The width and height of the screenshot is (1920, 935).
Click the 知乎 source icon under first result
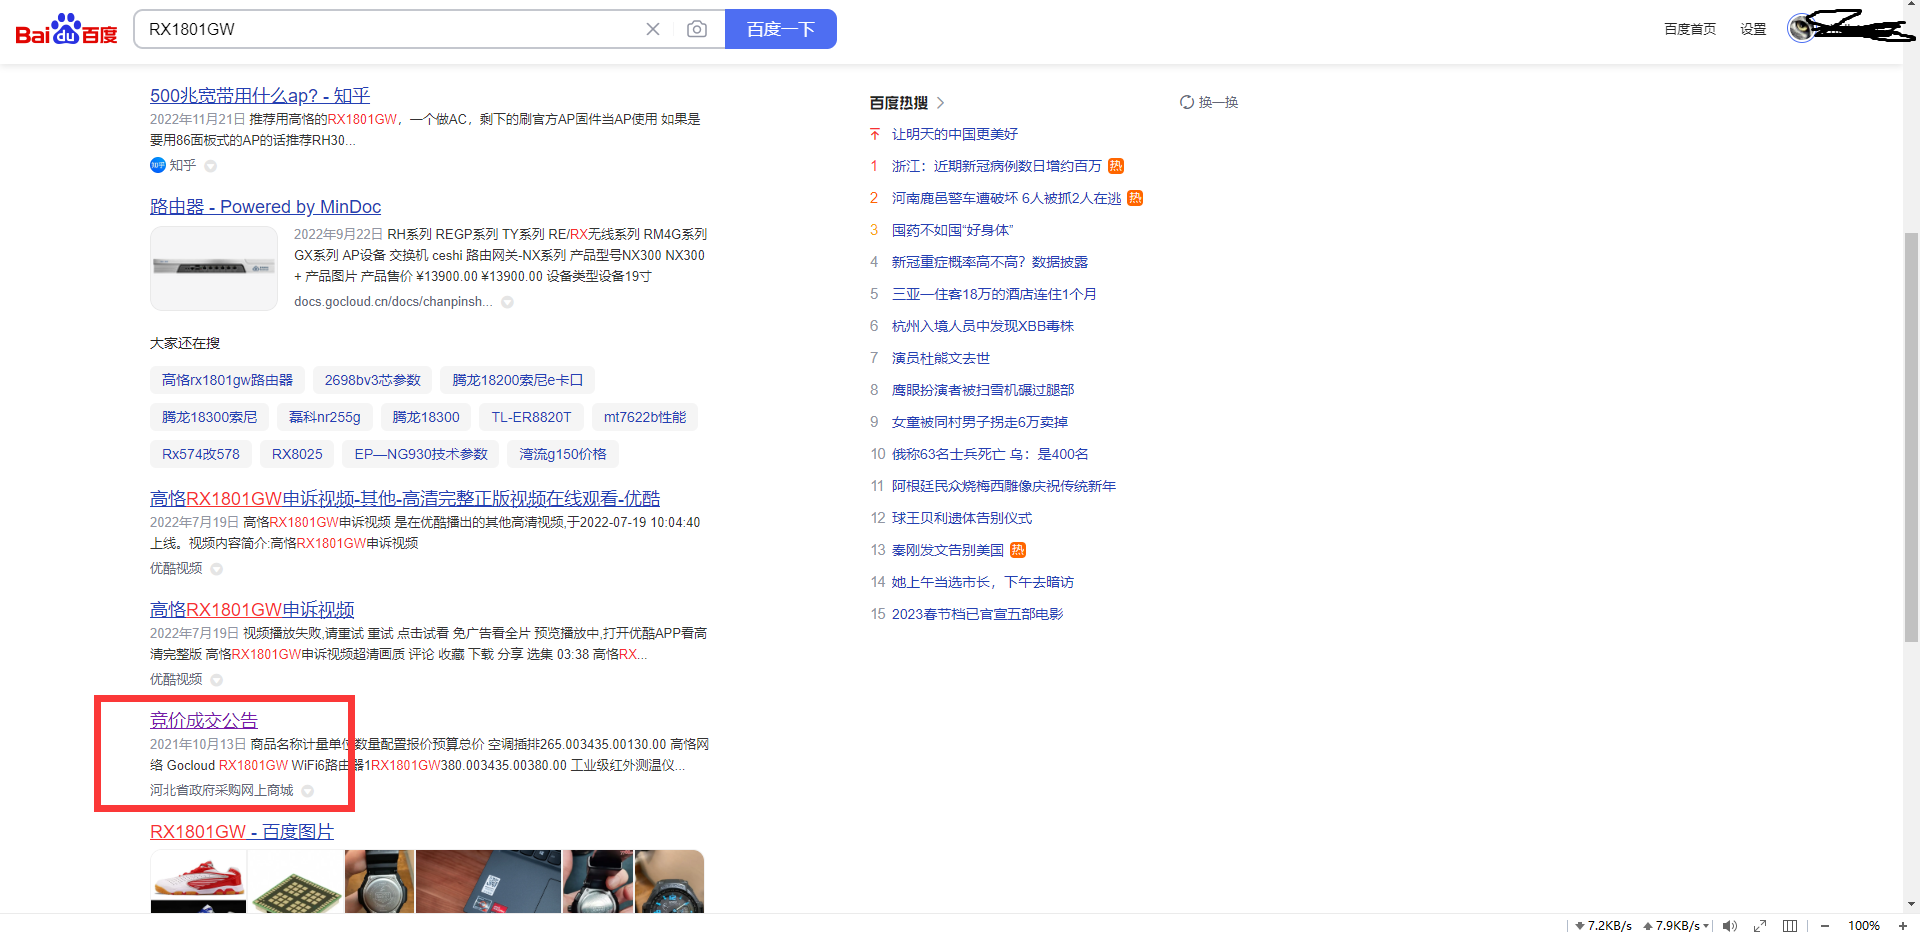tap(157, 165)
